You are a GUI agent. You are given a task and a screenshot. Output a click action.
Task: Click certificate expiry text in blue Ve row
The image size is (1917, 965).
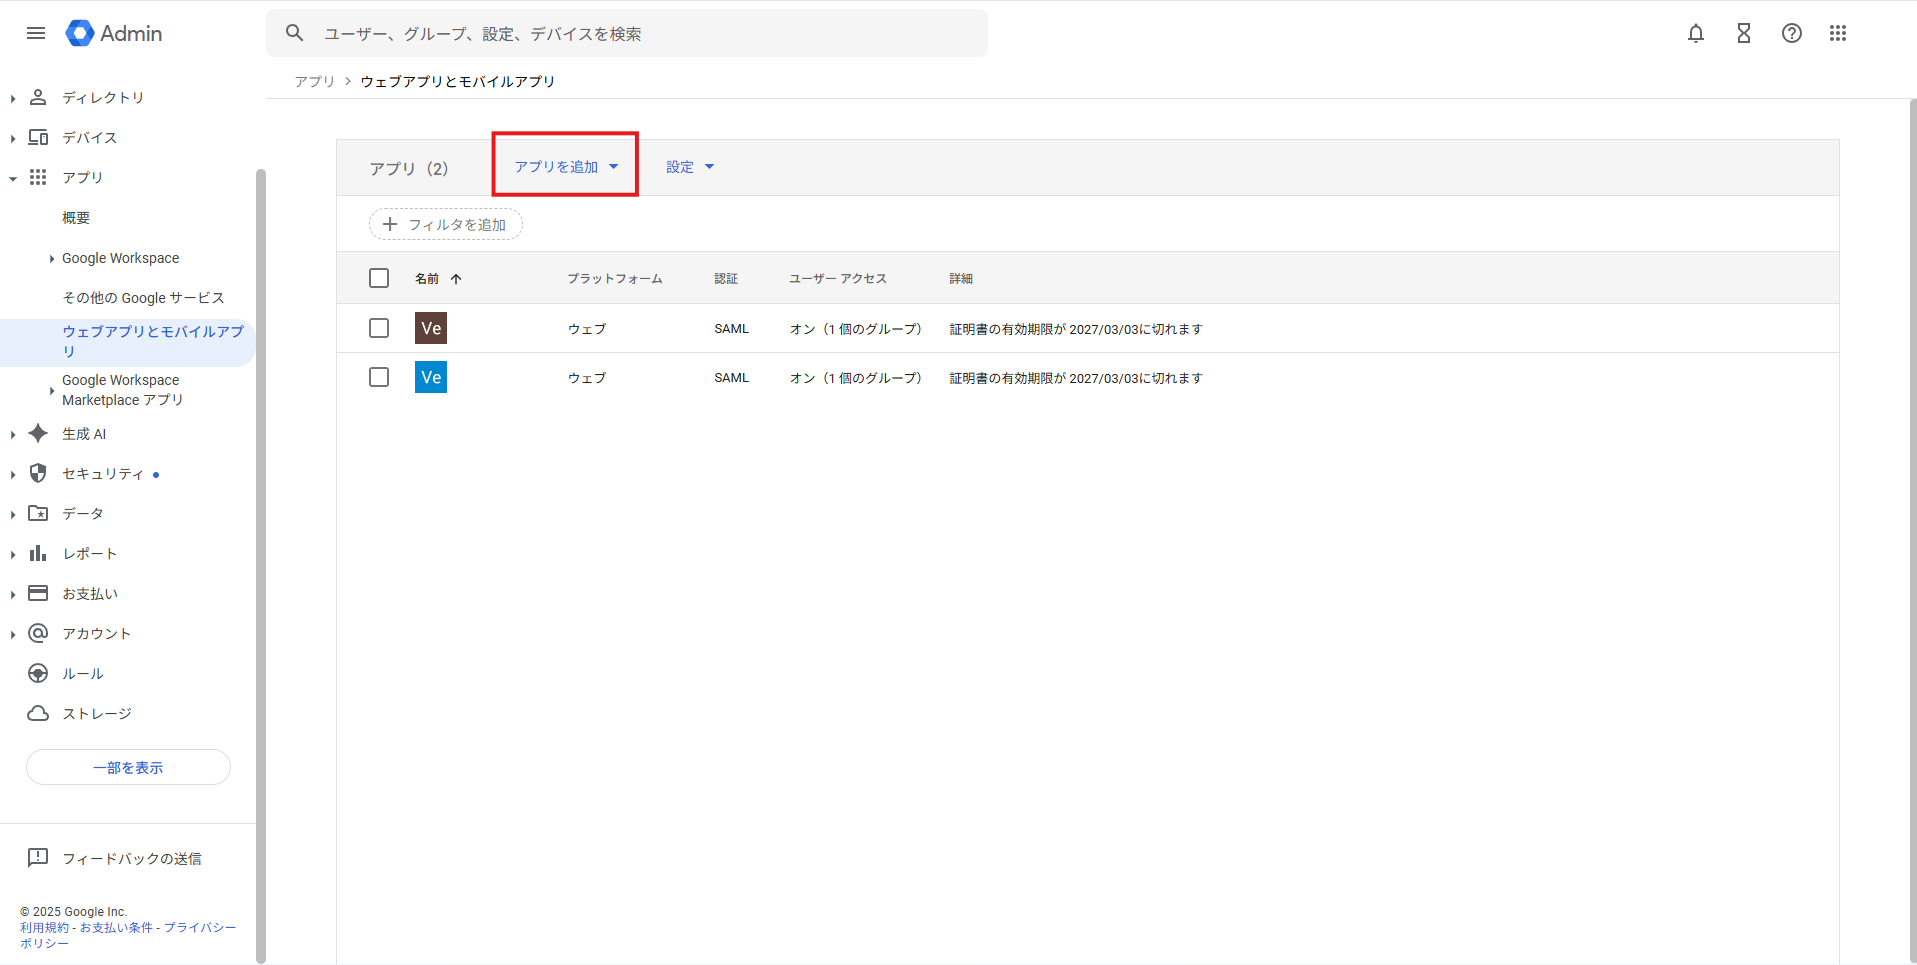point(1076,378)
